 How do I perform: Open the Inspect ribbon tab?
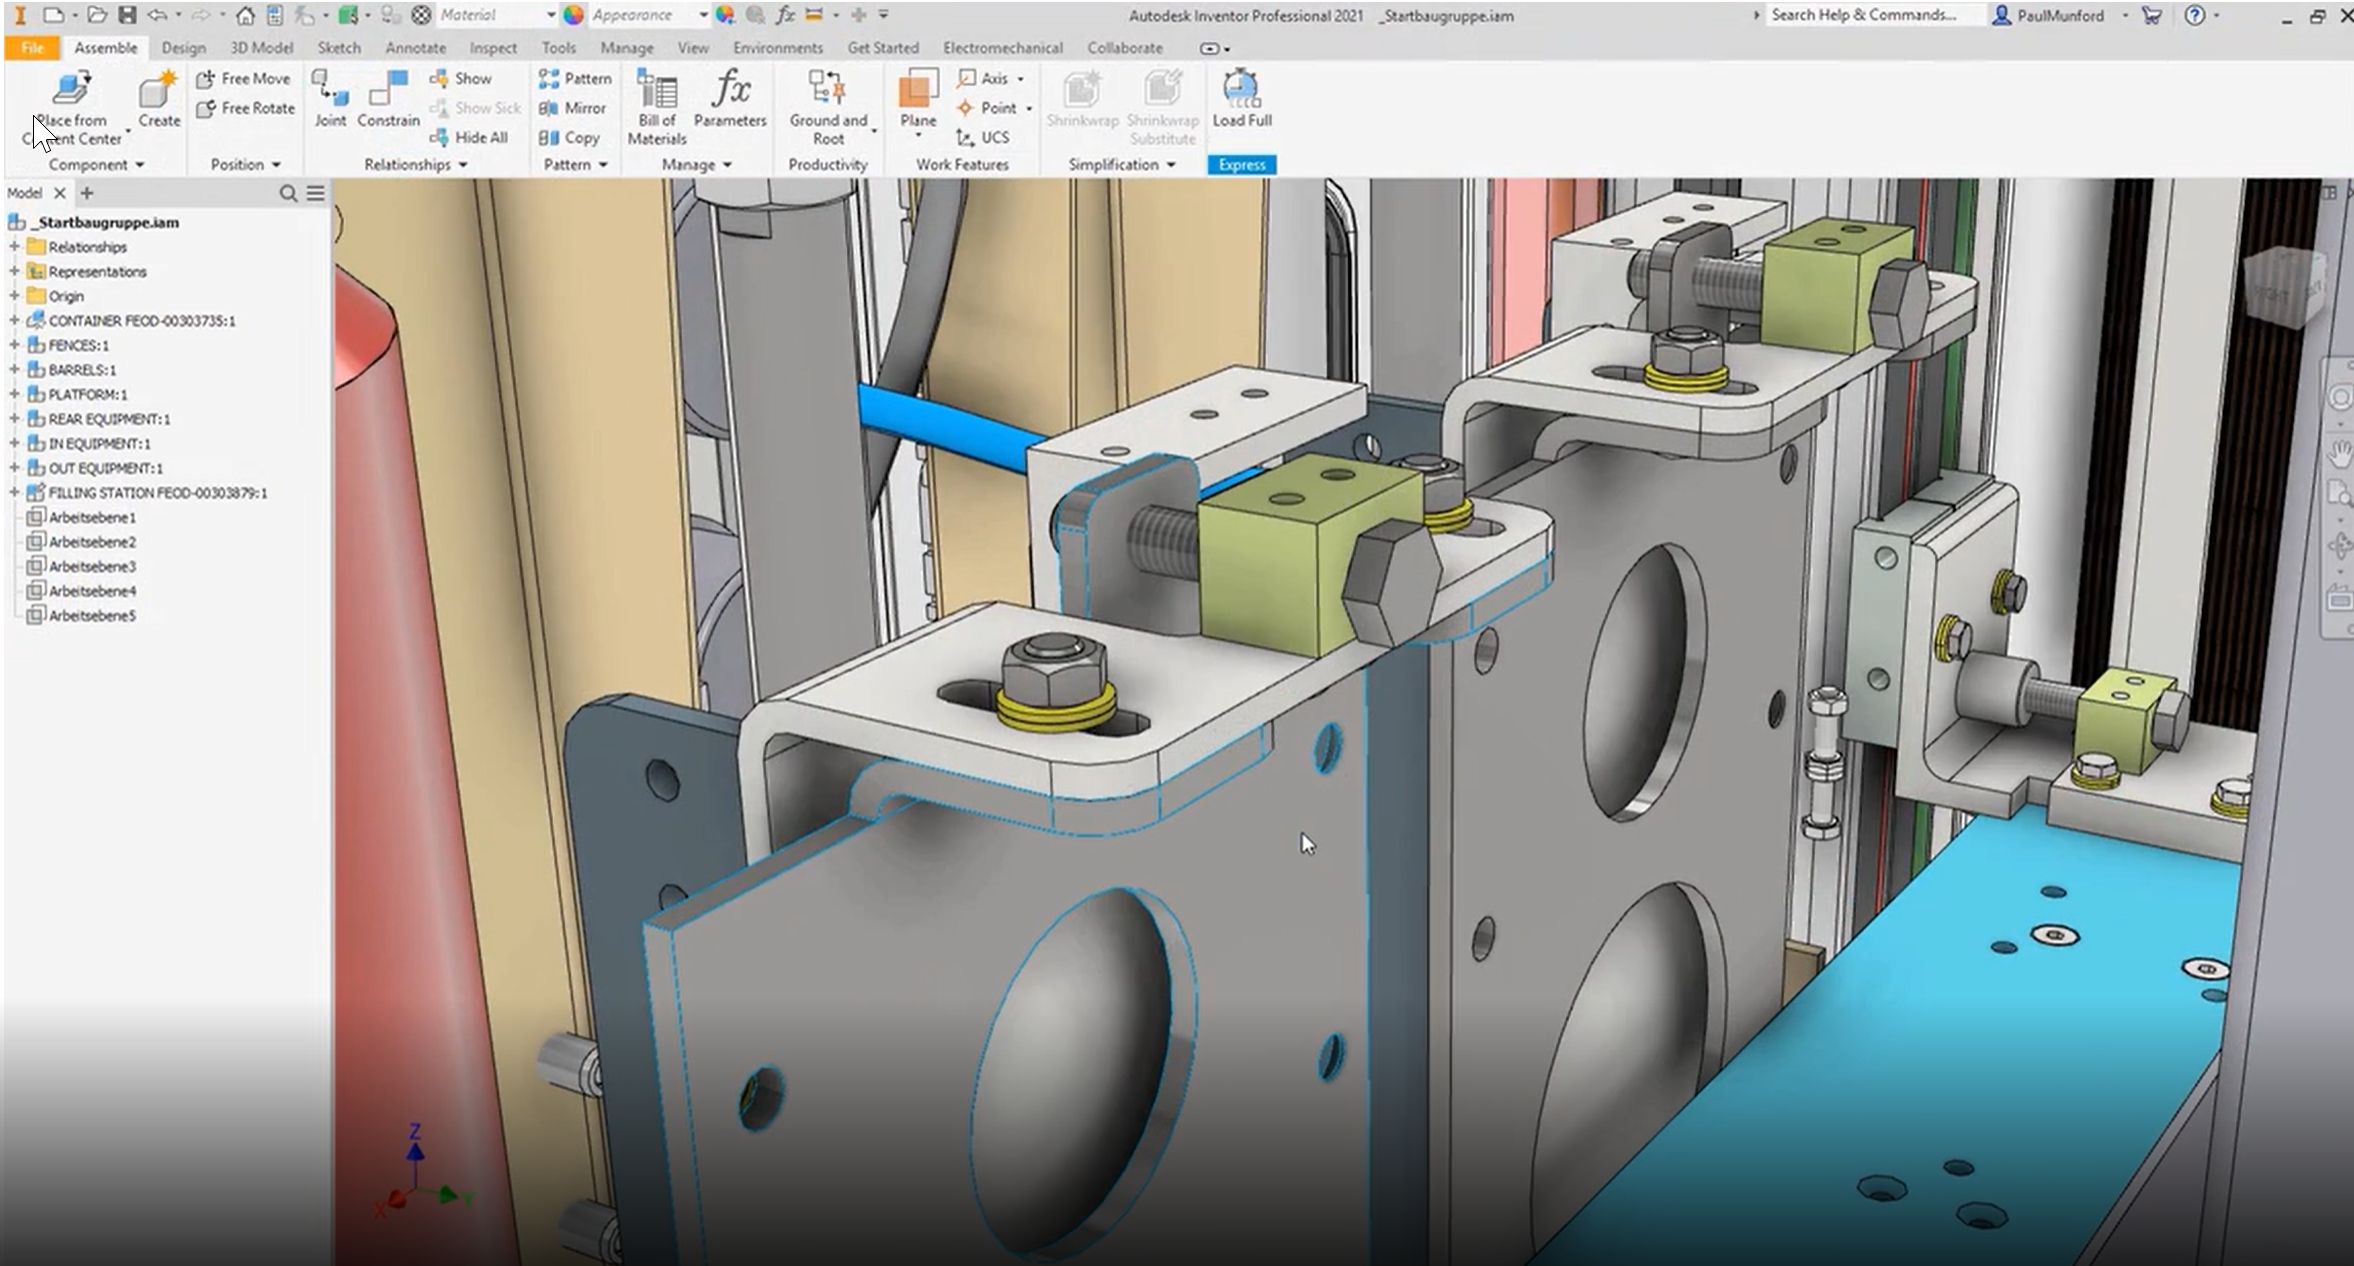(x=493, y=48)
